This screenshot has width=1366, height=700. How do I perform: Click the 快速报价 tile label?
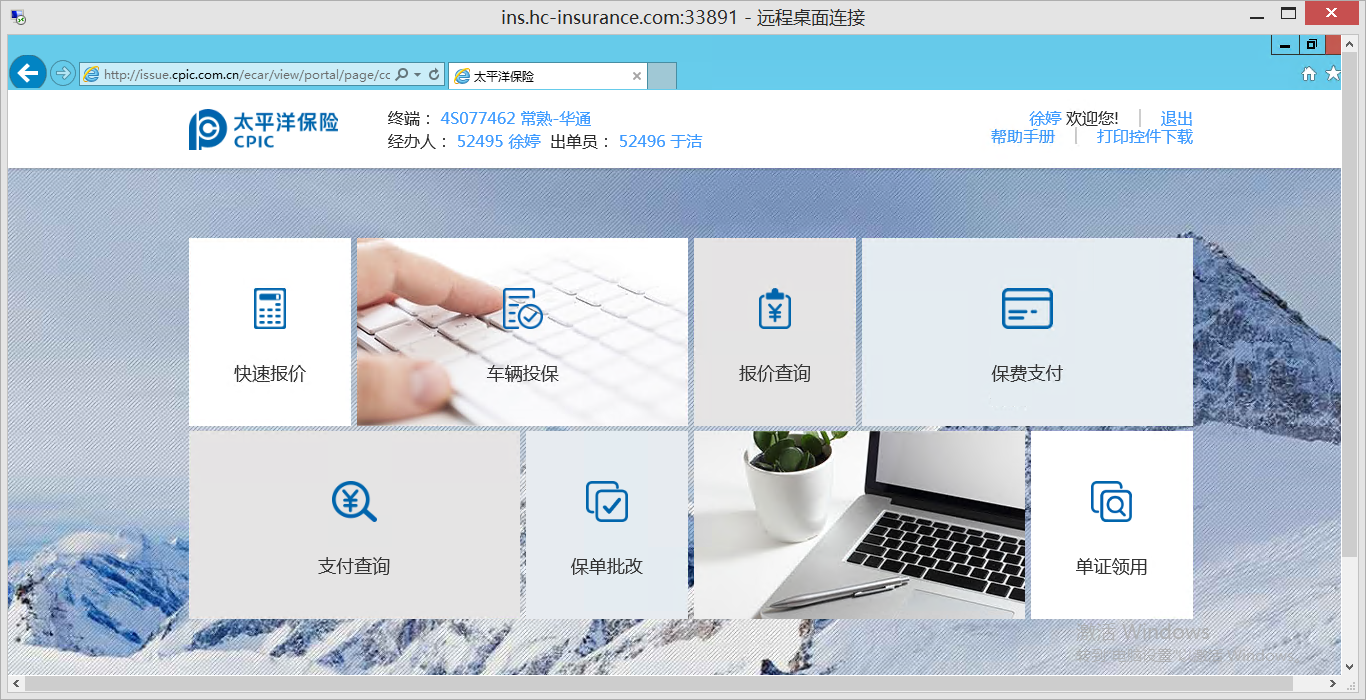click(270, 374)
